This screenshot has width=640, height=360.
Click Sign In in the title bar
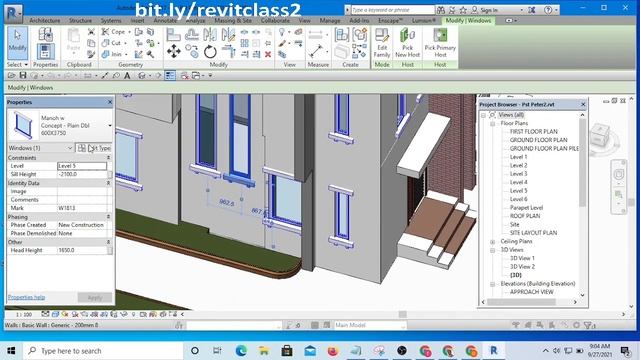point(489,10)
